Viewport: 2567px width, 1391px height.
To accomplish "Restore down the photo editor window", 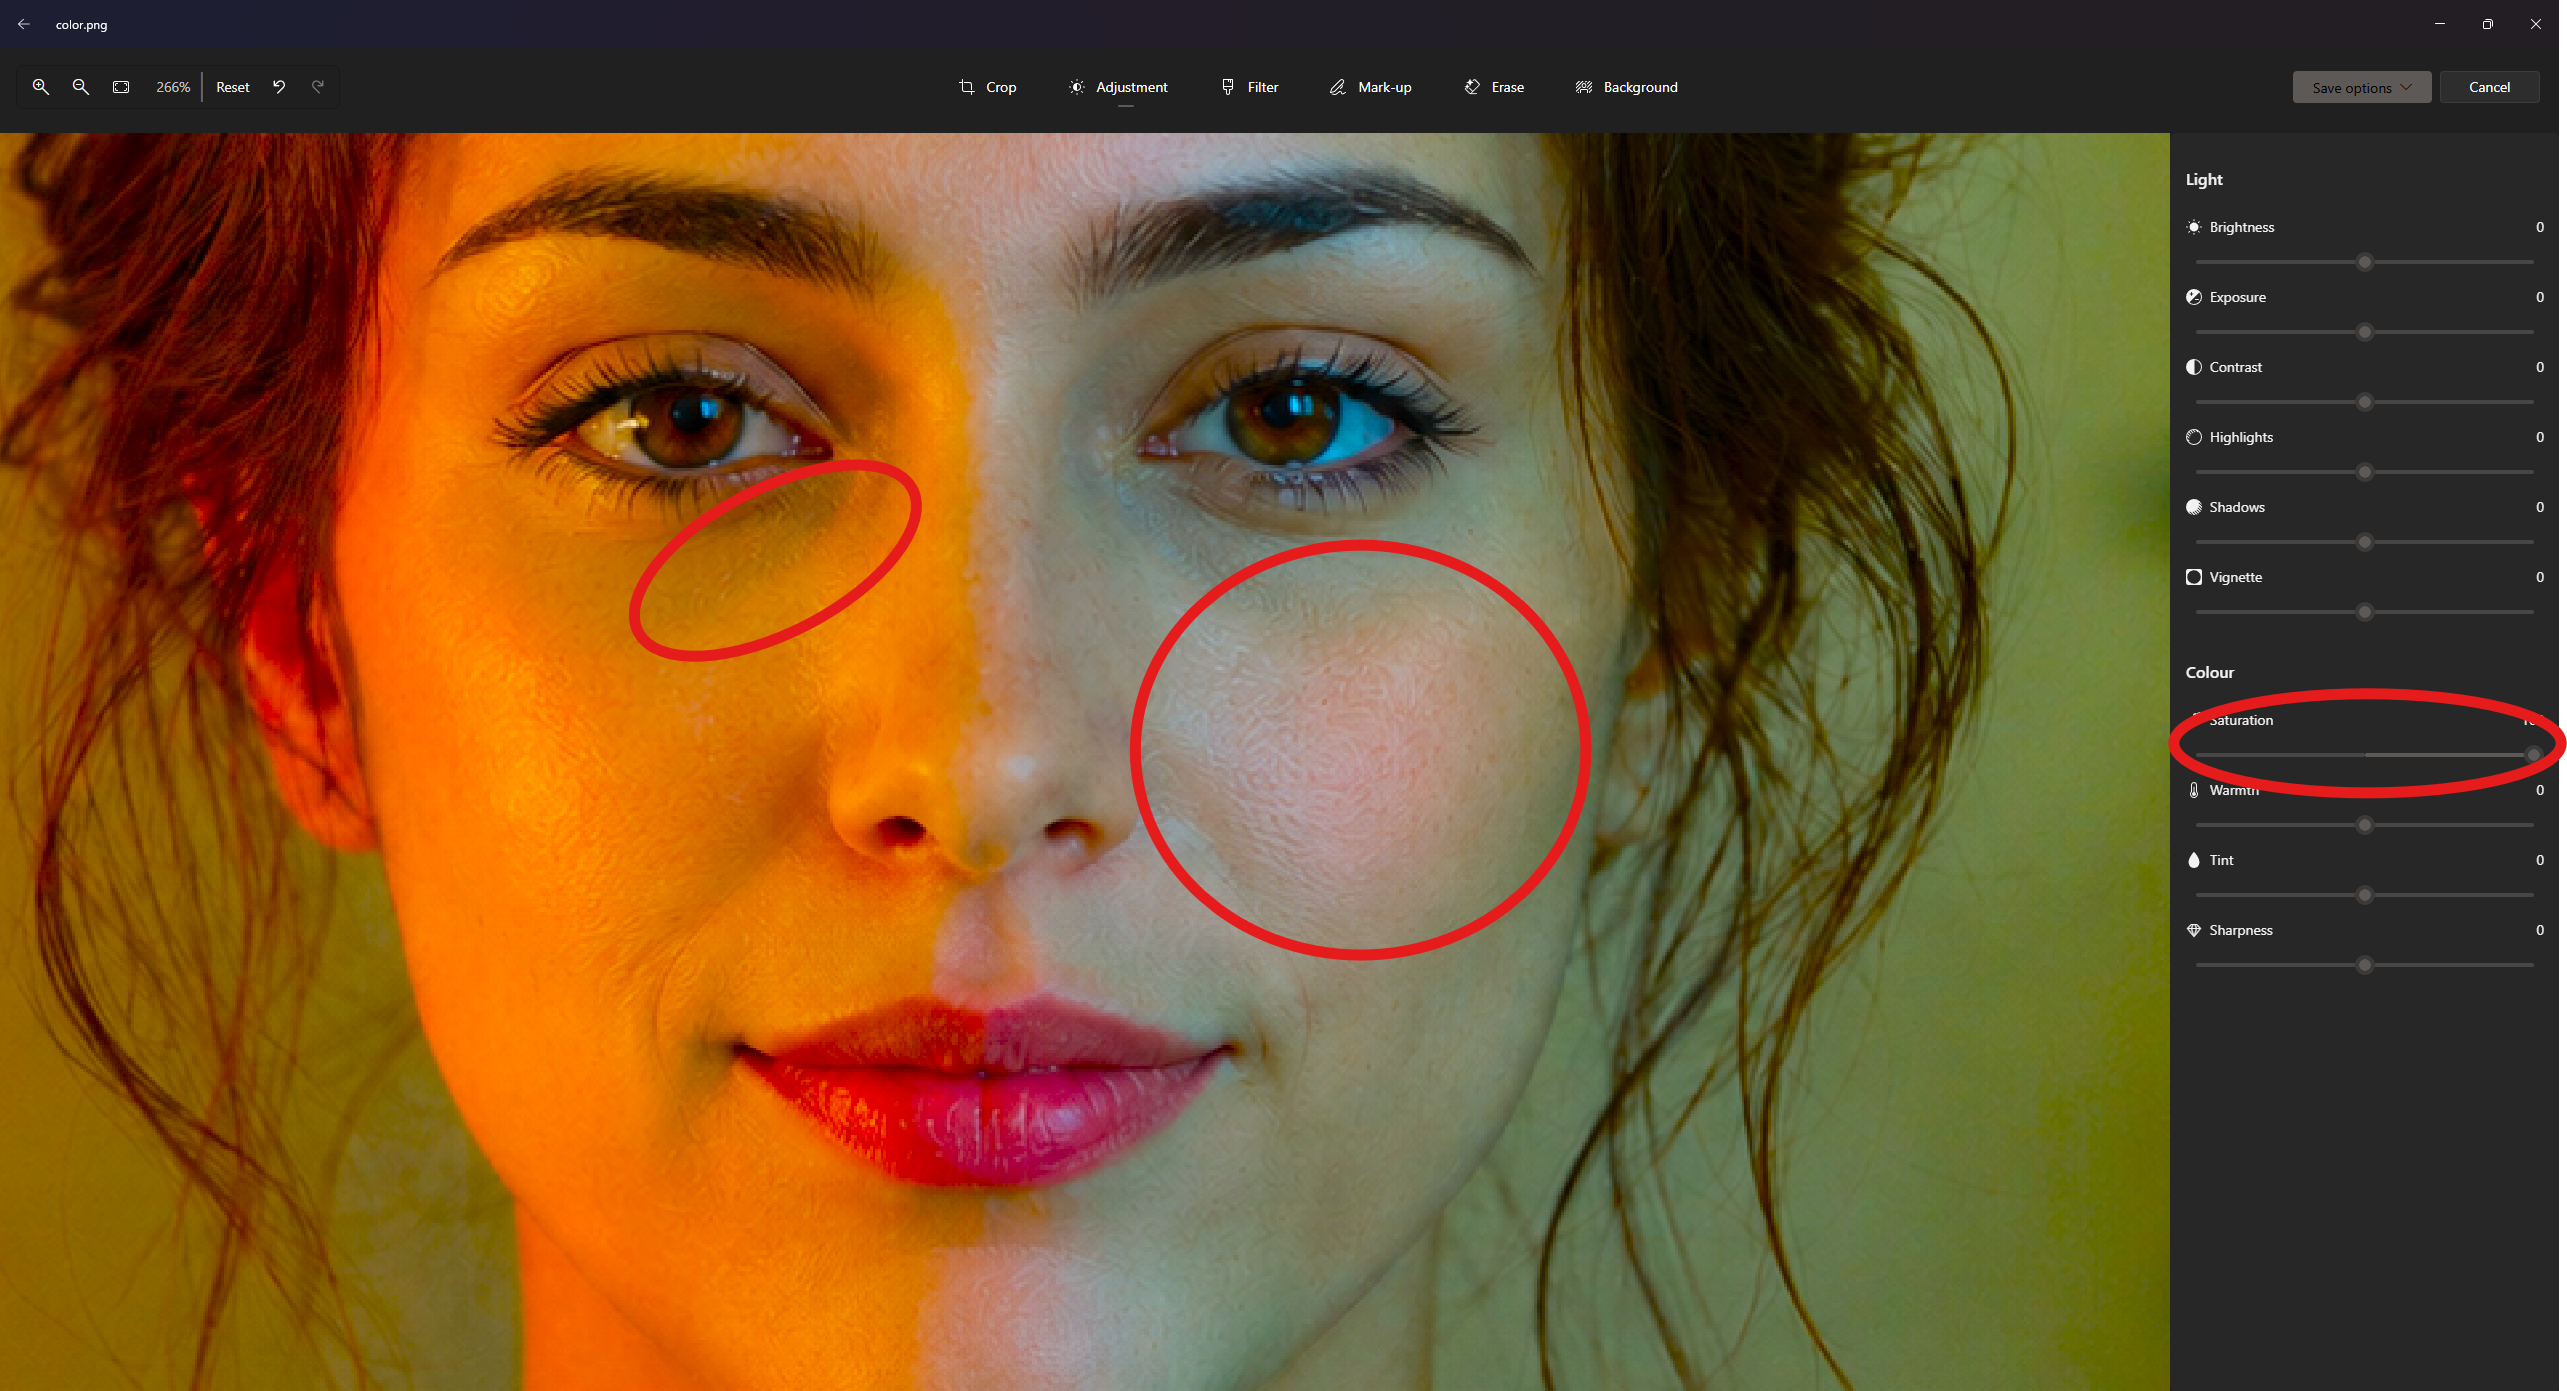I will pyautogui.click(x=2488, y=24).
